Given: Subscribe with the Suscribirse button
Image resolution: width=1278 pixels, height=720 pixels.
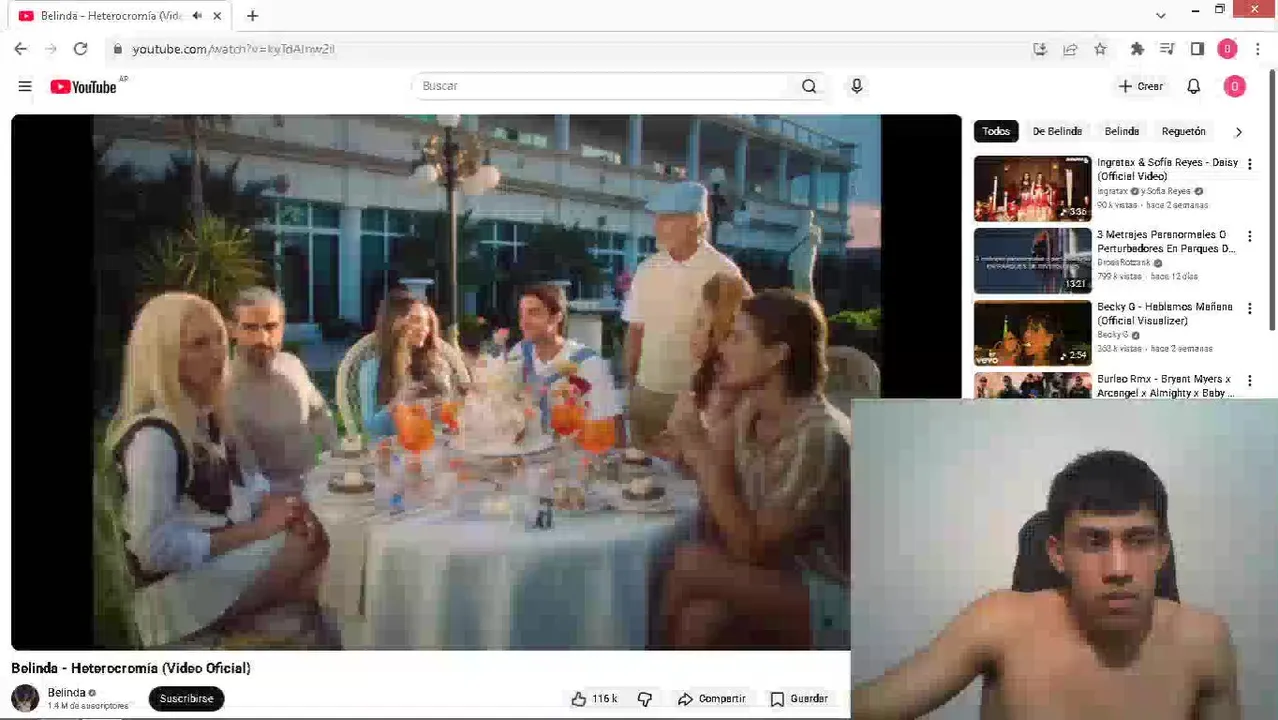Looking at the screenshot, I should pos(187,698).
